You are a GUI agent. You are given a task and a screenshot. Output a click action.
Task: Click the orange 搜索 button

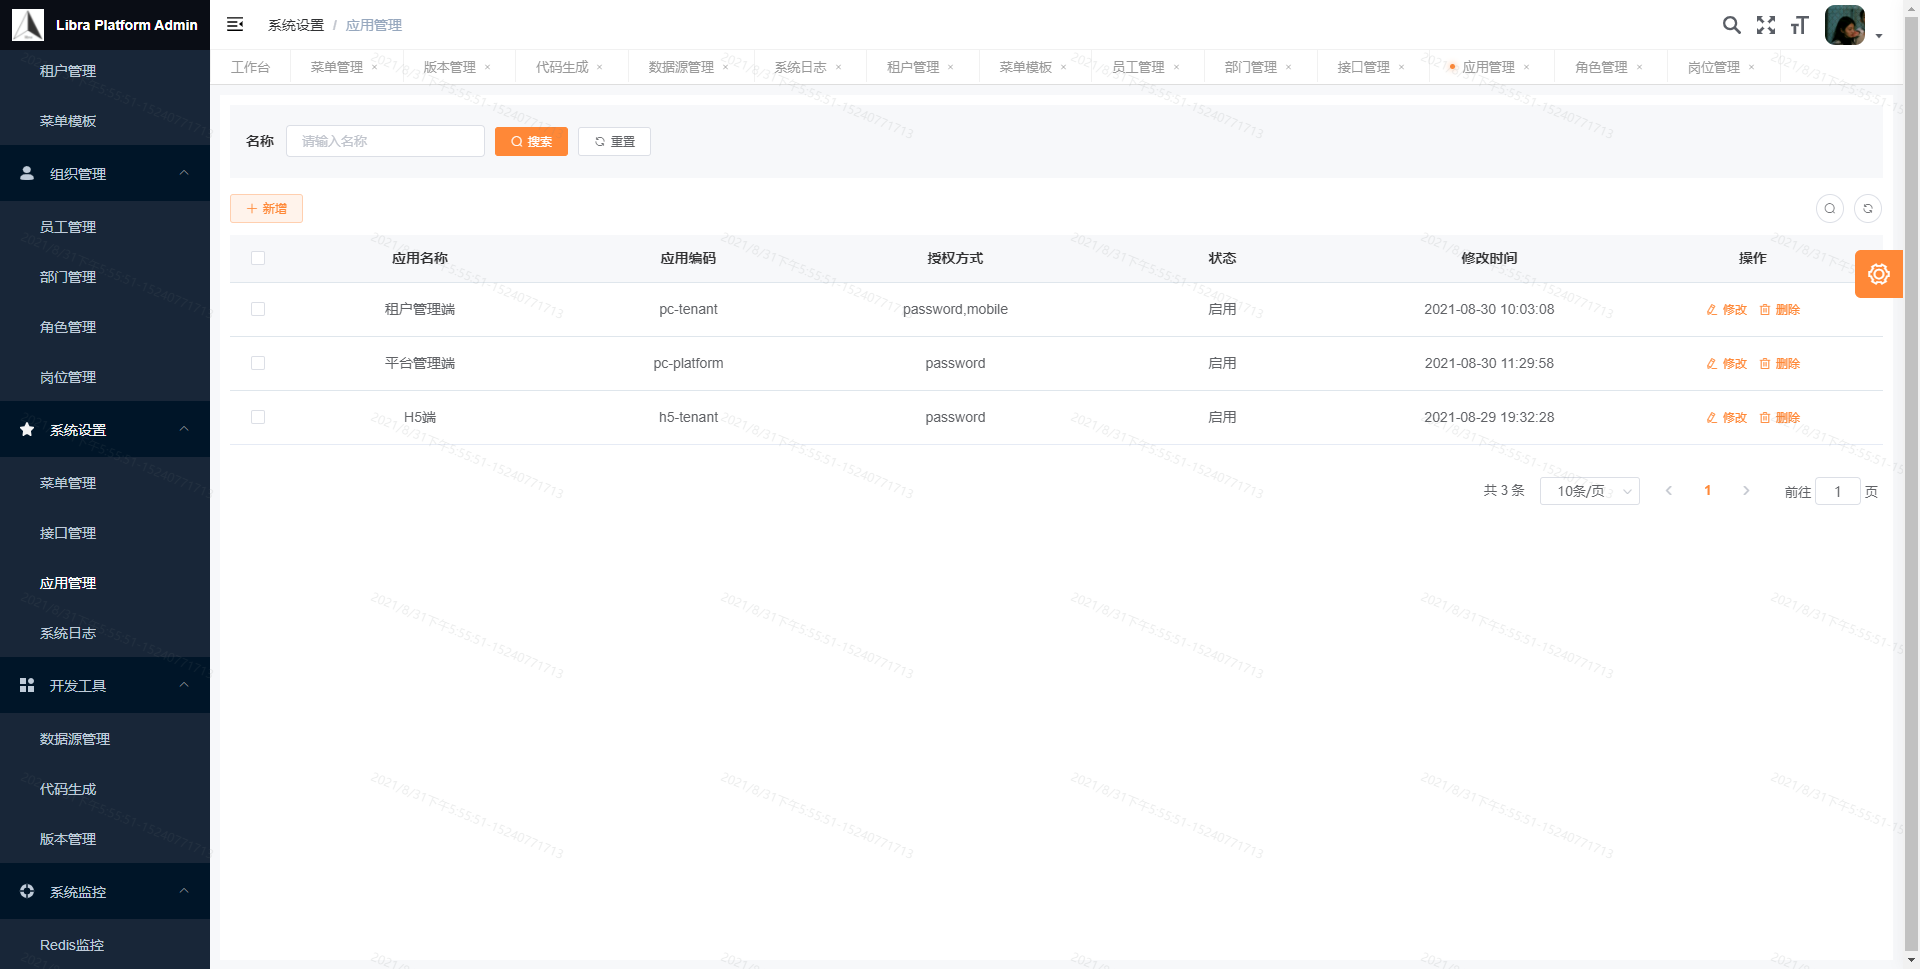click(x=531, y=141)
